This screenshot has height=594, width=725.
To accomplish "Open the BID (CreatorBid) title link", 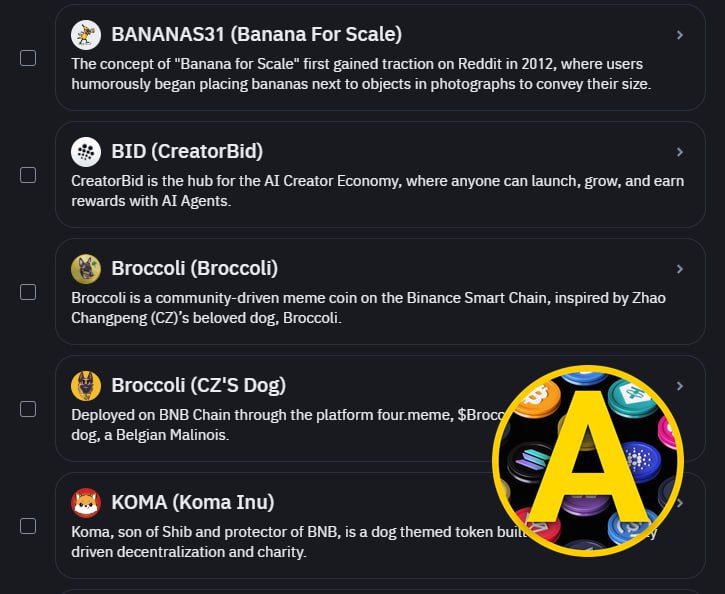I will click(x=187, y=151).
